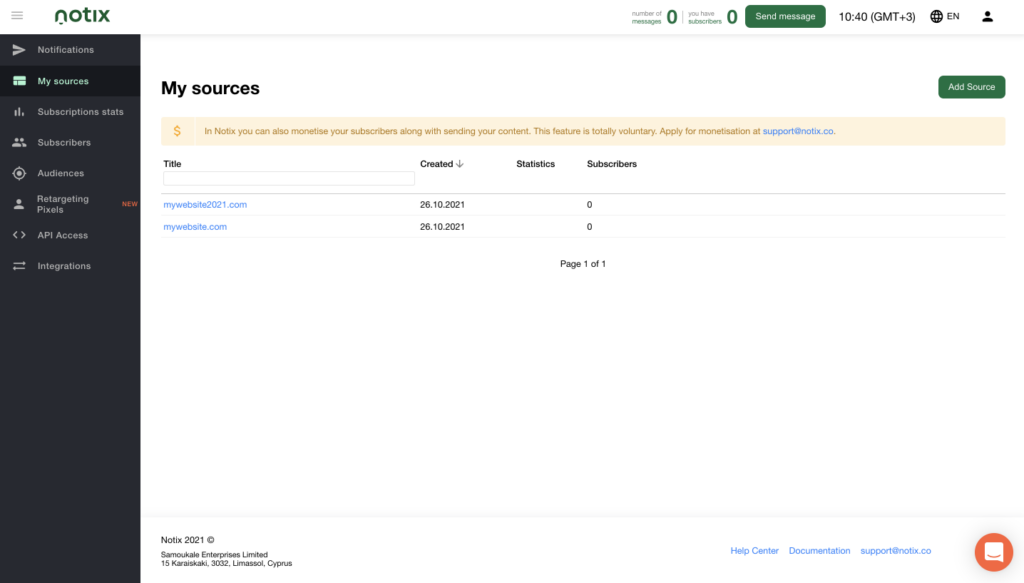Open the user account profile icon
Screen dimensions: 1024x583
click(x=987, y=16)
